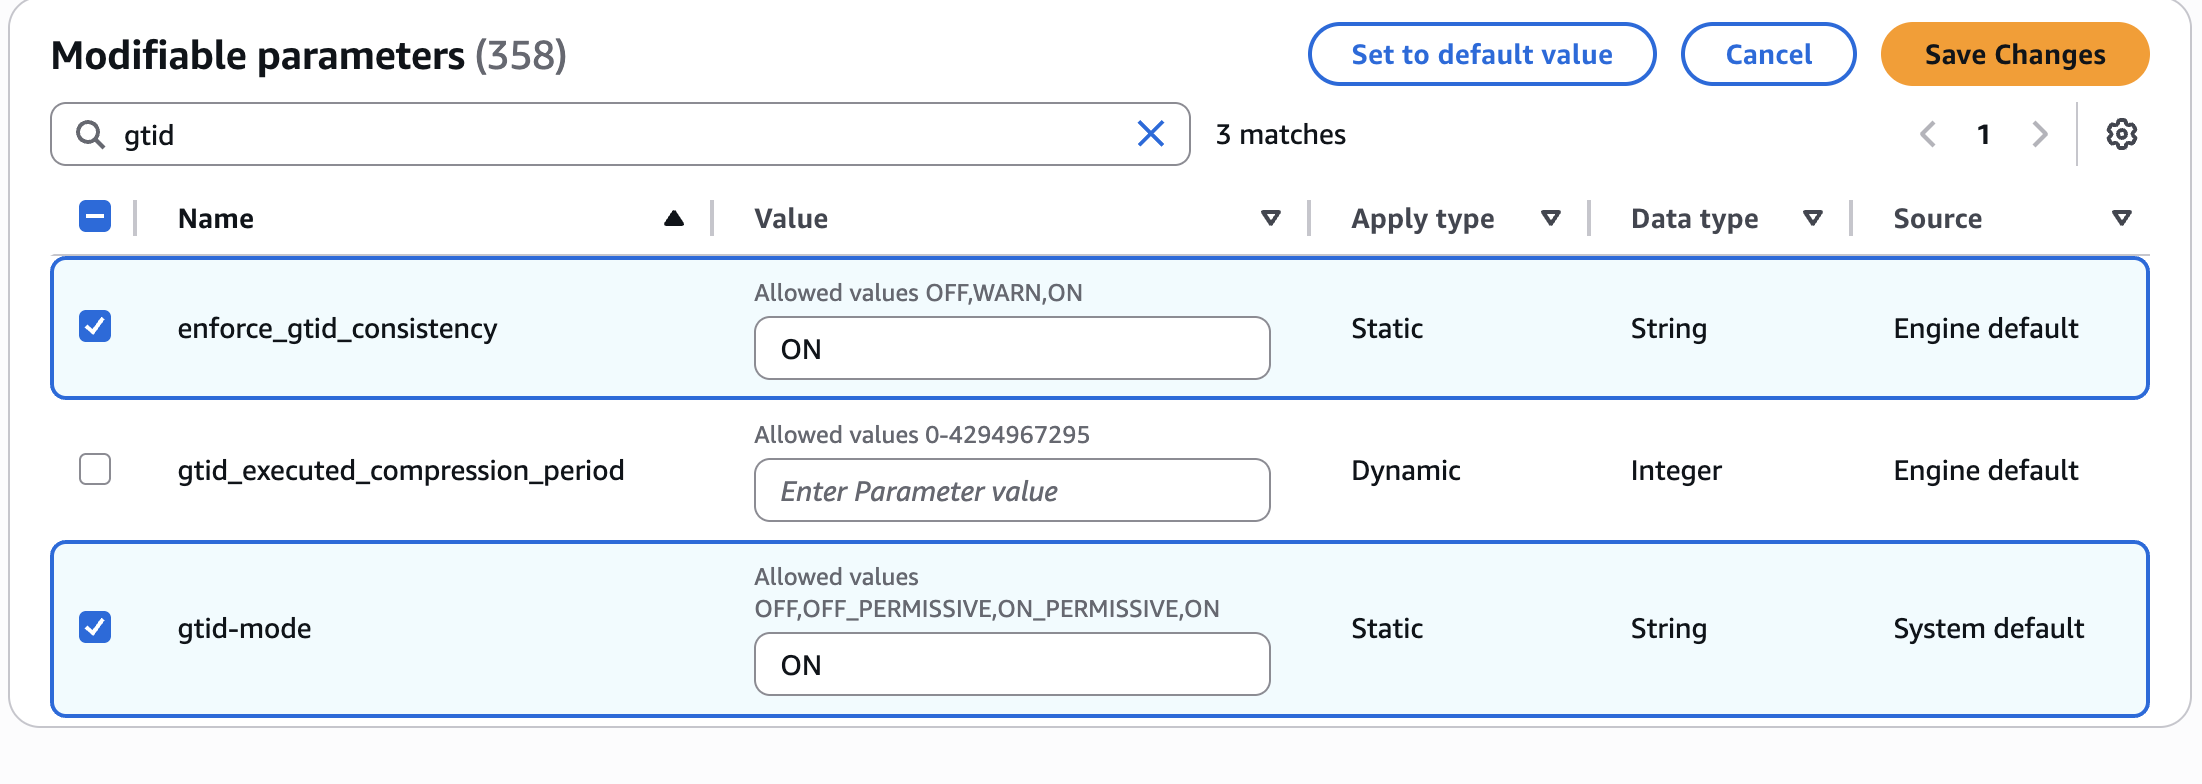Edit enforce_gtid_consistency value field
Viewport: 2202px width, 784px height.
click(x=1012, y=348)
